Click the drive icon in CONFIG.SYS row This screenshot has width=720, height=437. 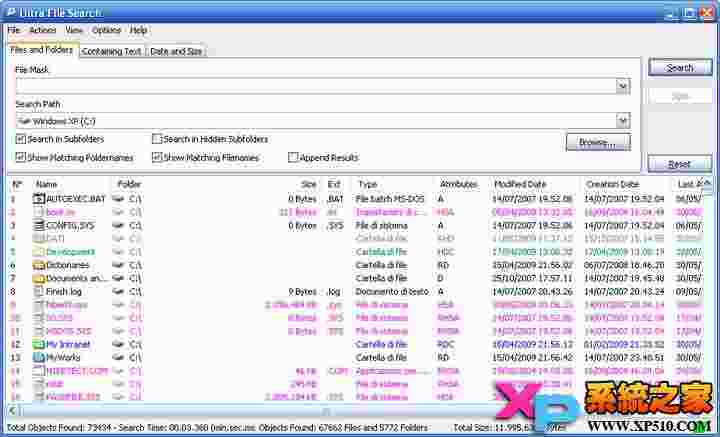click(x=119, y=226)
